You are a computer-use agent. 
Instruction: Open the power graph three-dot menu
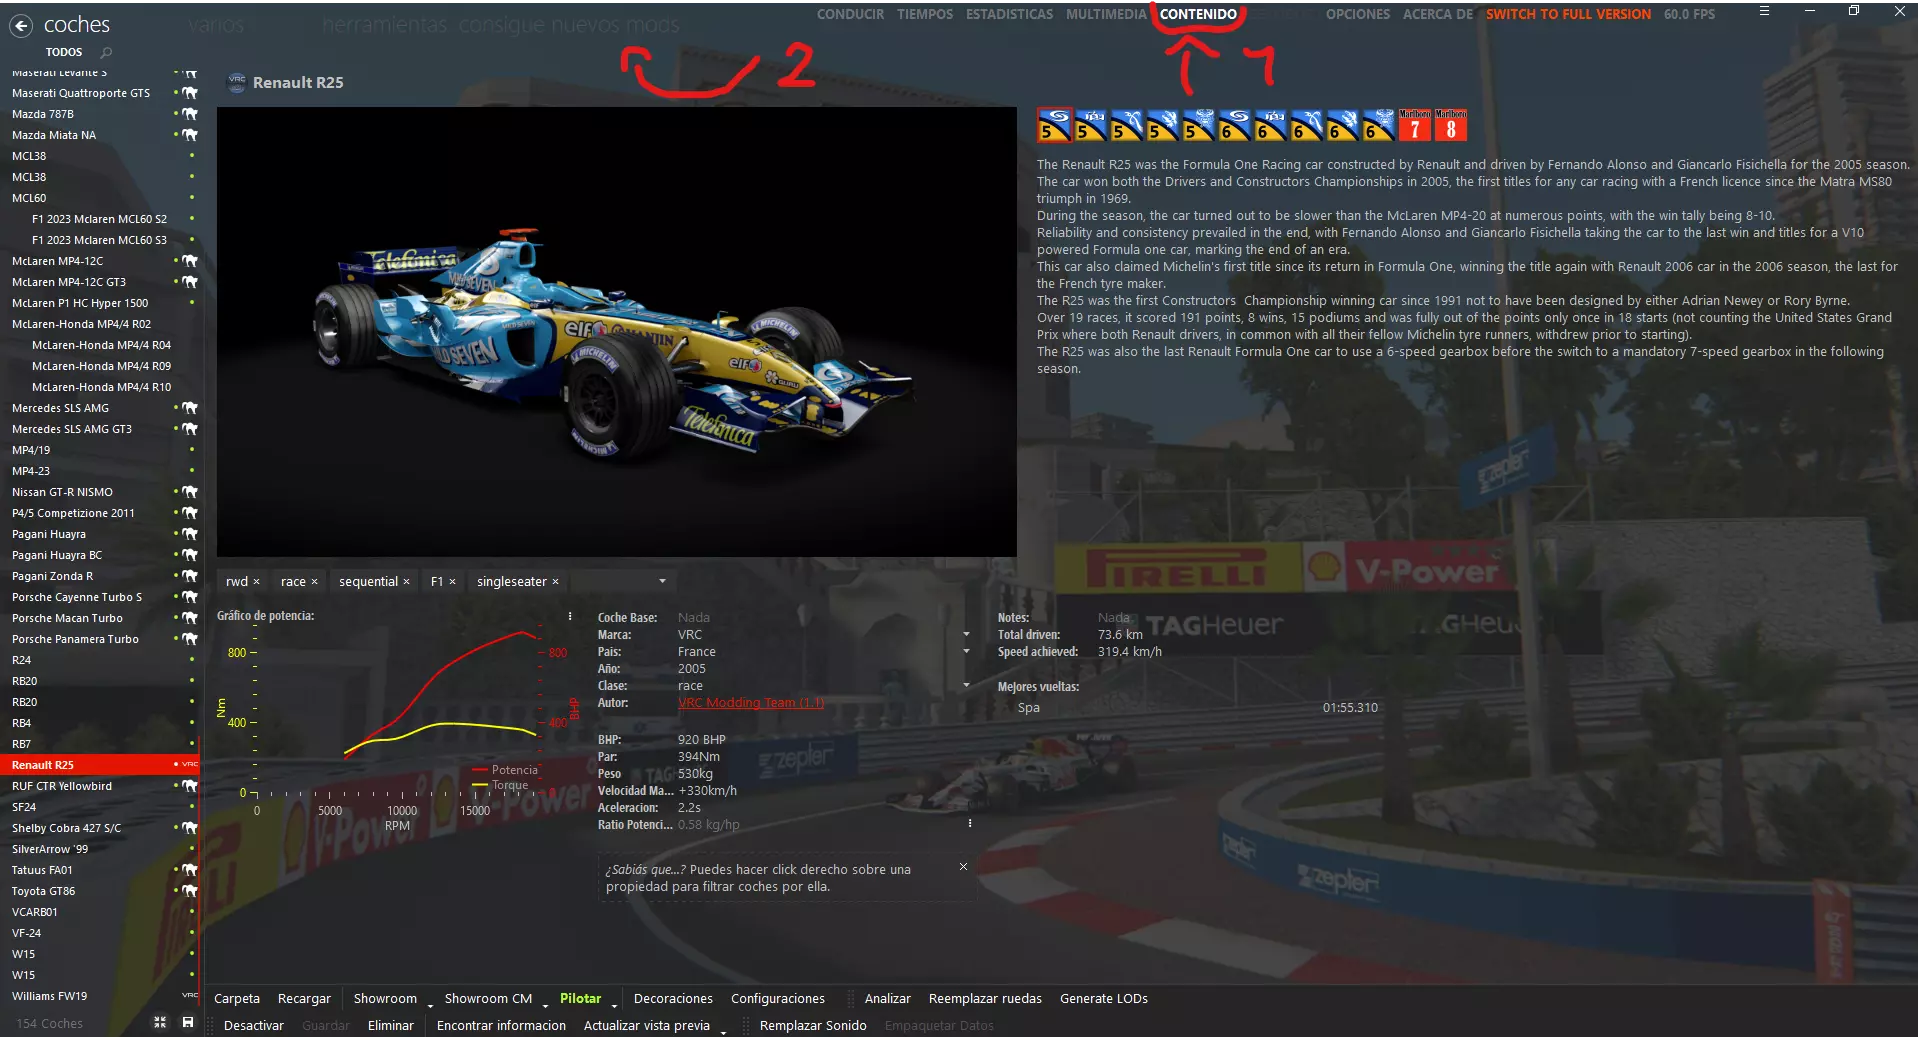pos(570,616)
